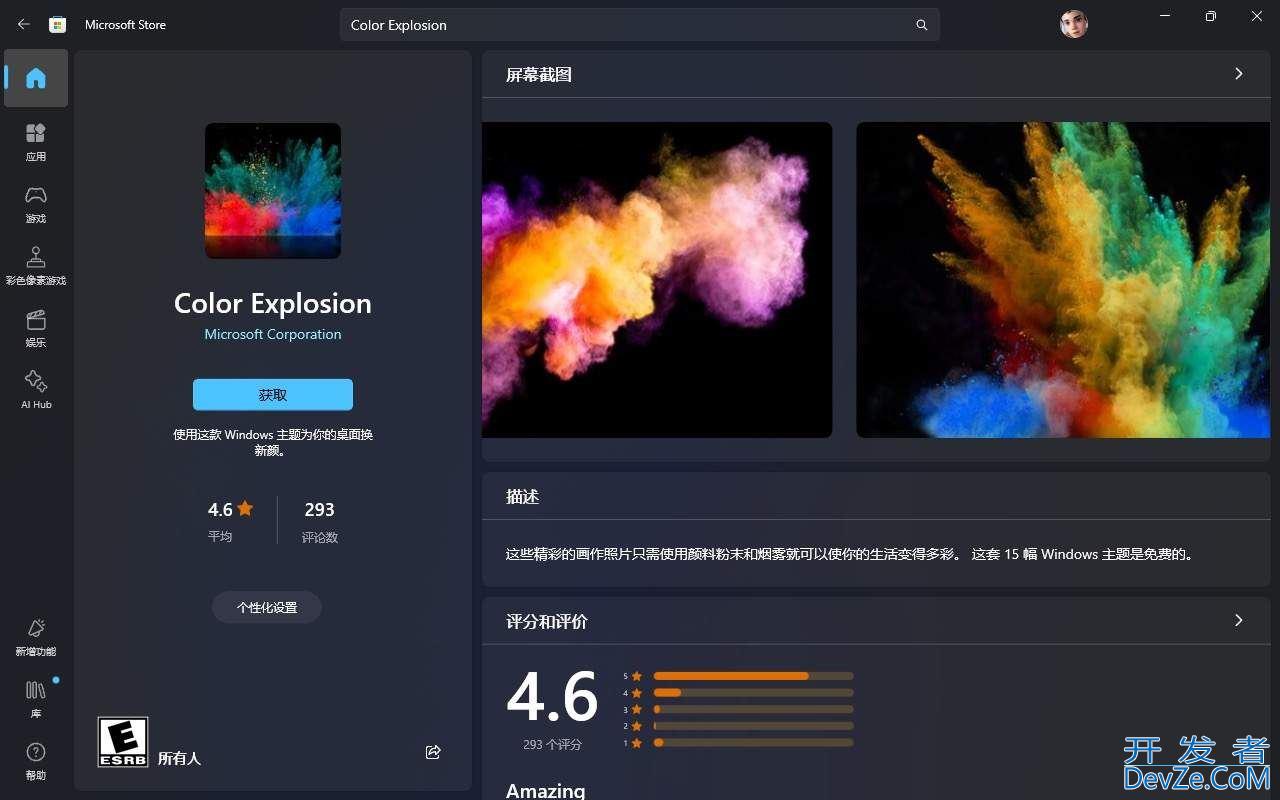Open the user profile avatar
This screenshot has width=1280, height=800.
[x=1073, y=24]
